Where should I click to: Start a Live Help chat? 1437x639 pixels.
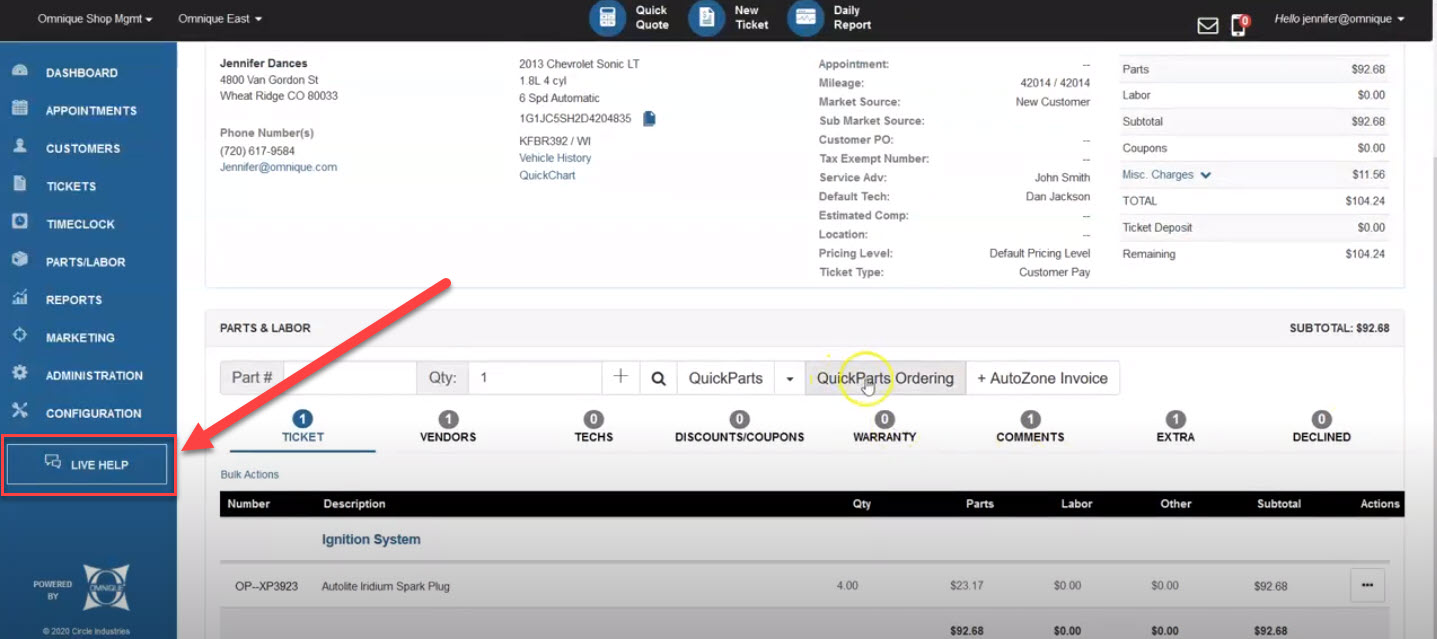click(x=87, y=463)
